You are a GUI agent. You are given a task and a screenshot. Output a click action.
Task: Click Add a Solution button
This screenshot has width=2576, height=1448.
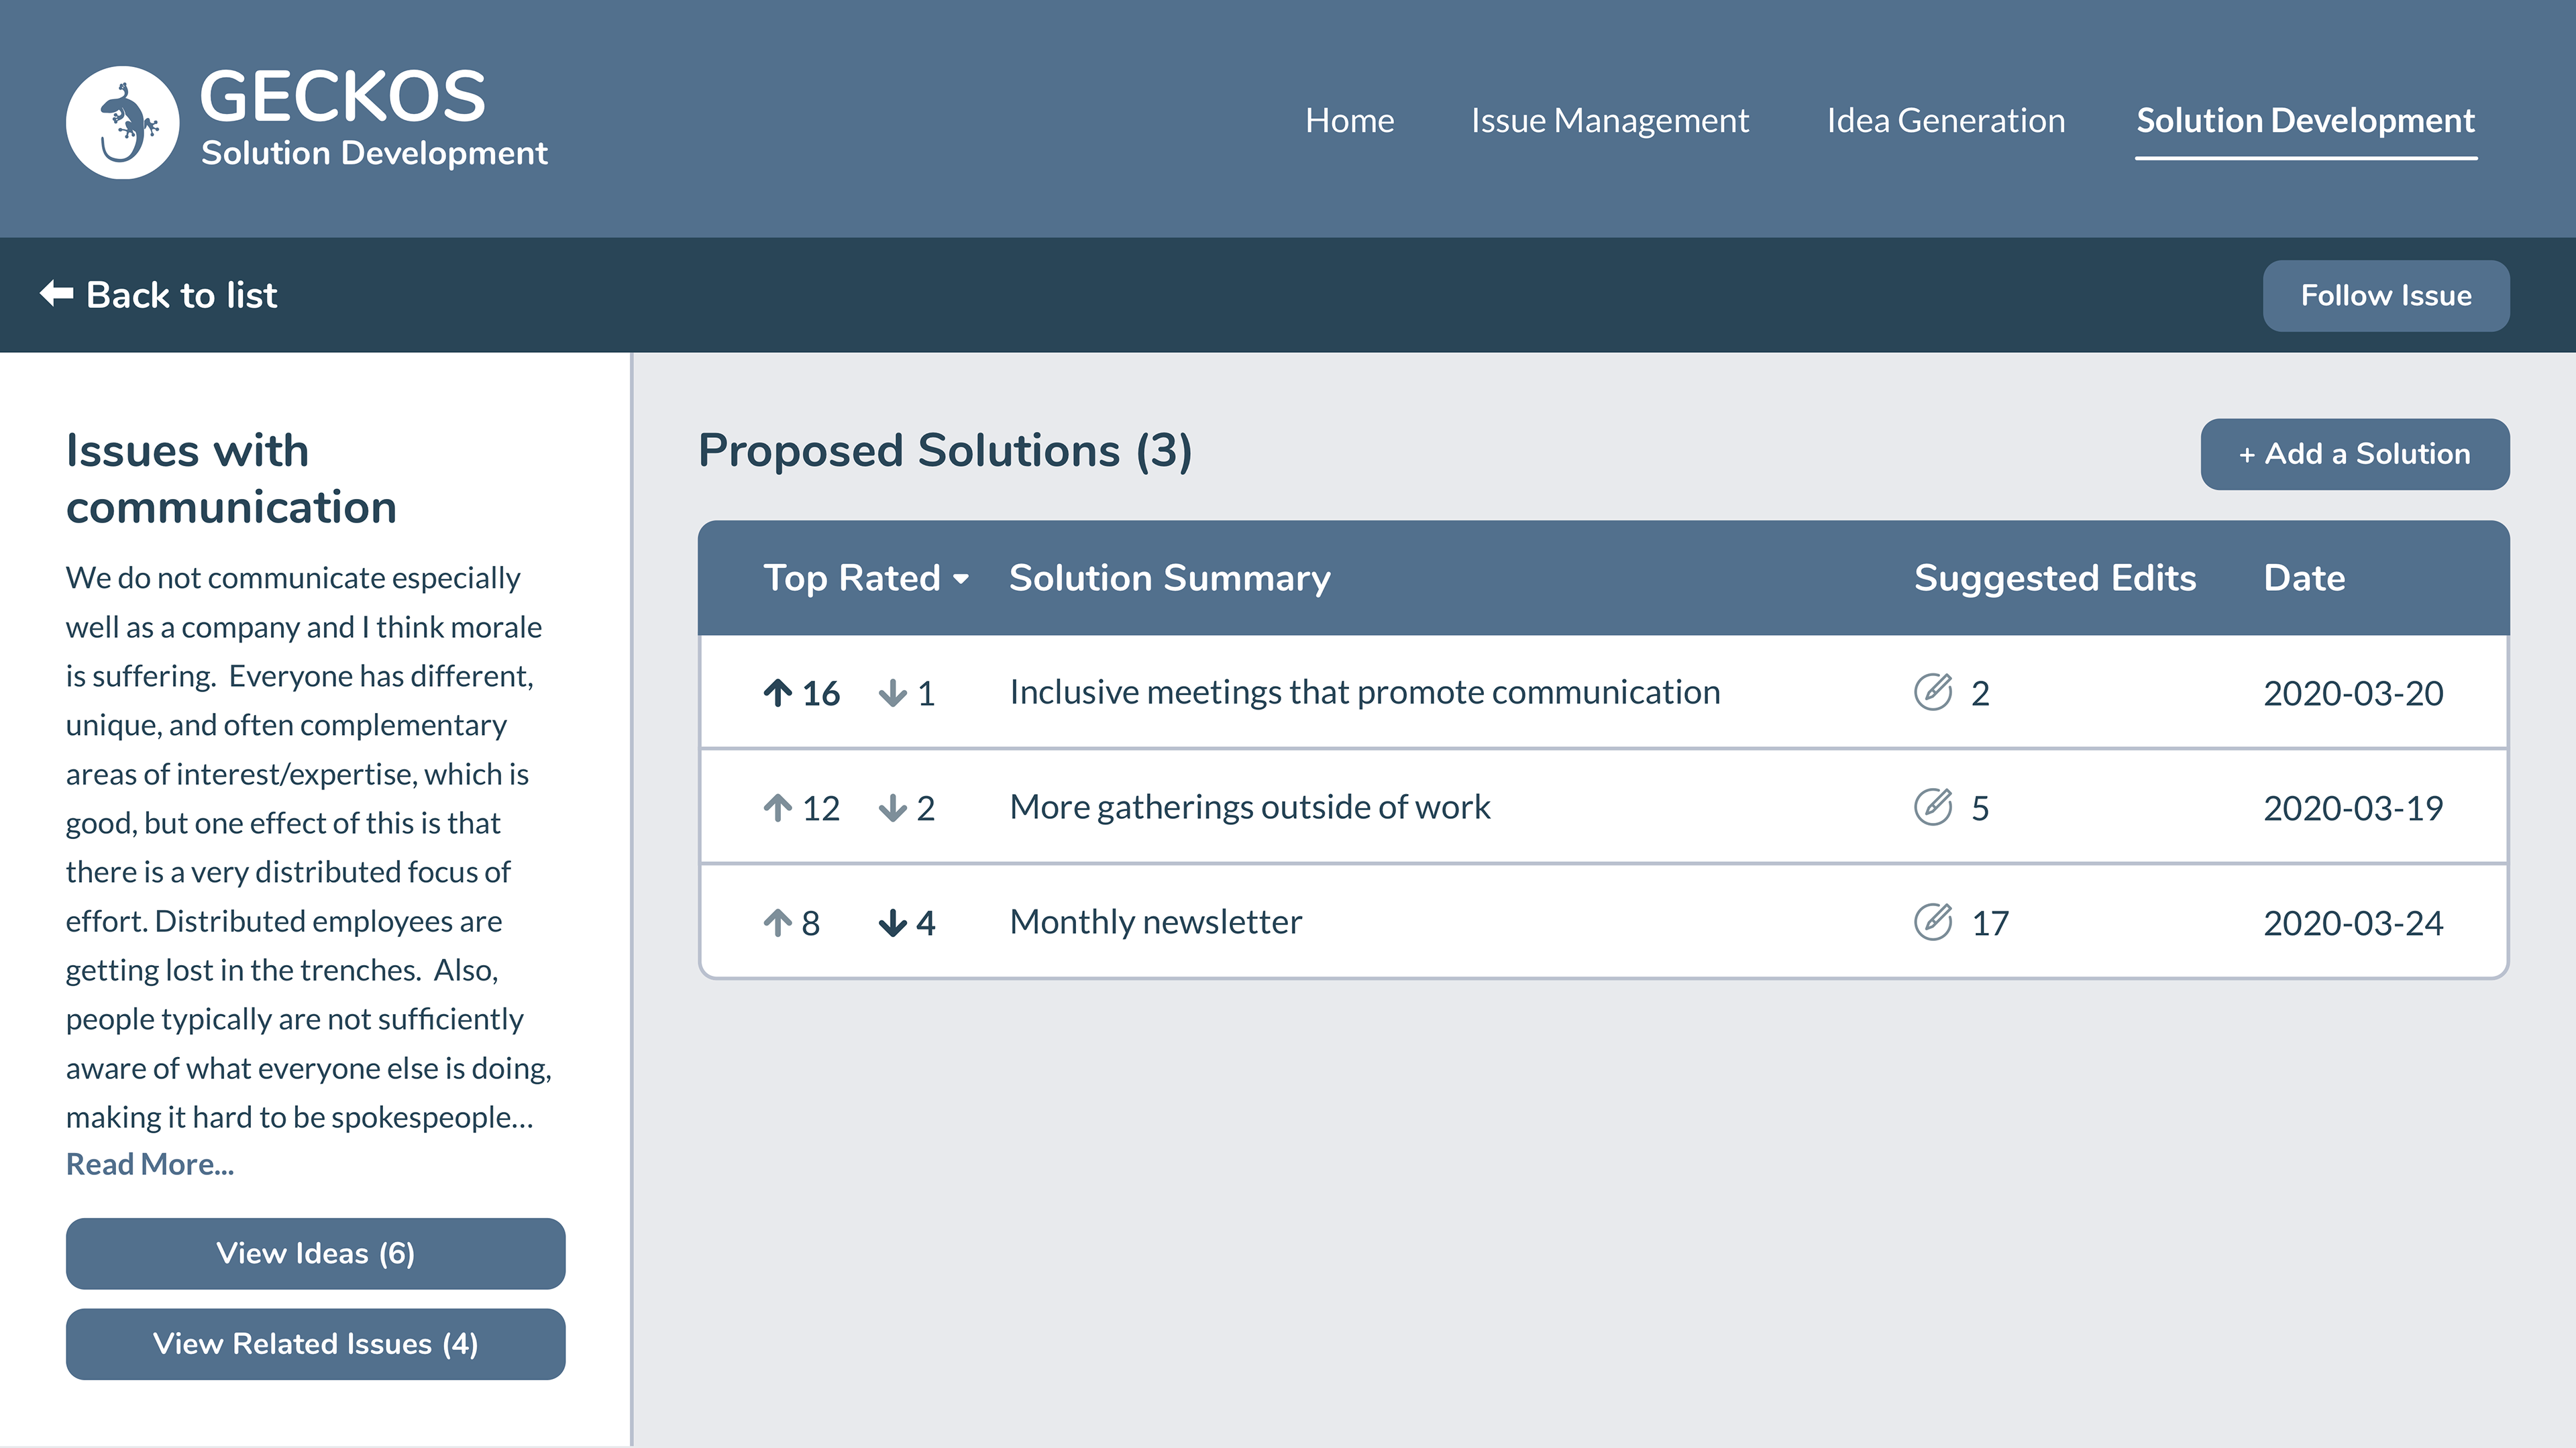(2354, 454)
